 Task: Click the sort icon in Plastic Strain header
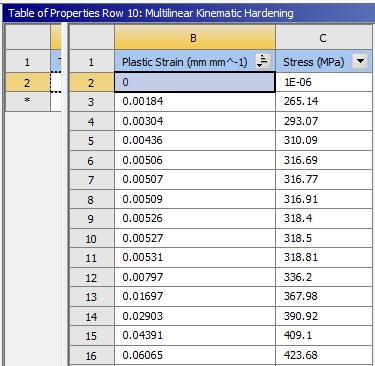[263, 61]
